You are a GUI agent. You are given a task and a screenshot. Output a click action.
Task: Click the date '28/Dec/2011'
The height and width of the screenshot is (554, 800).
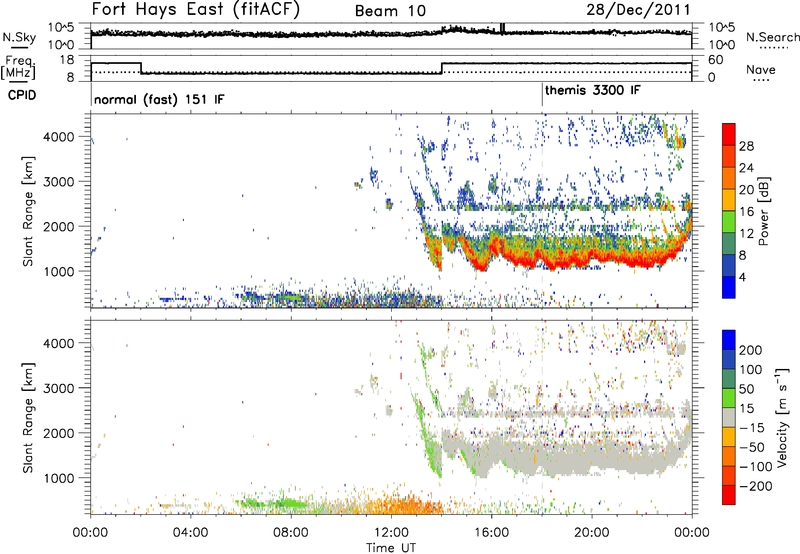(638, 9)
